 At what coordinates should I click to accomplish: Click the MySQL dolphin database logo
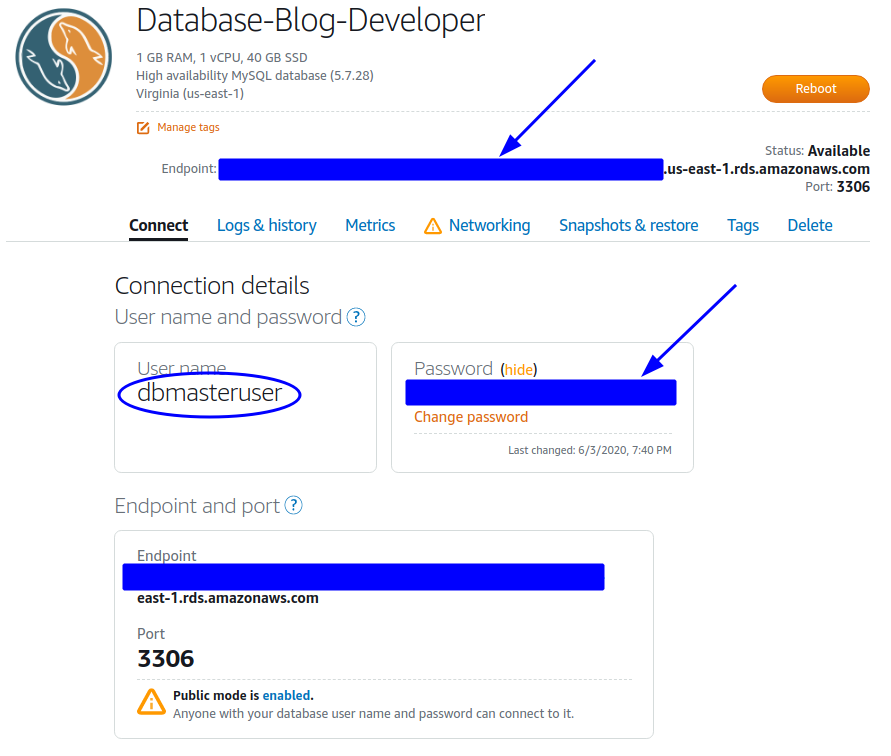pos(64,56)
